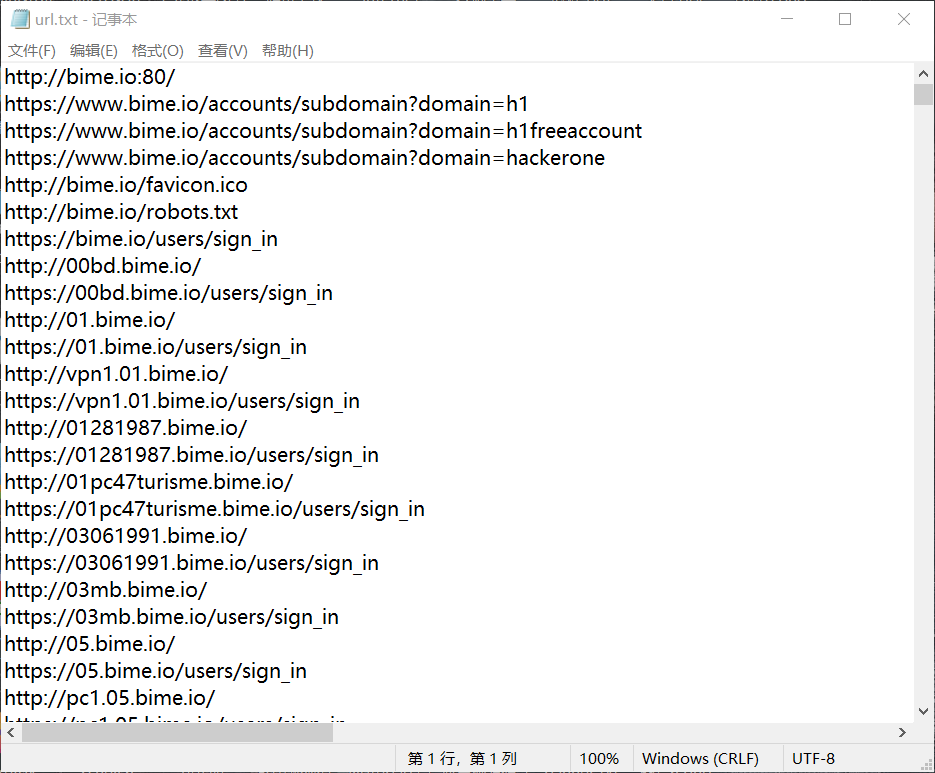Click the Notepad icon in title bar
The height and width of the screenshot is (773, 935).
(x=20, y=19)
